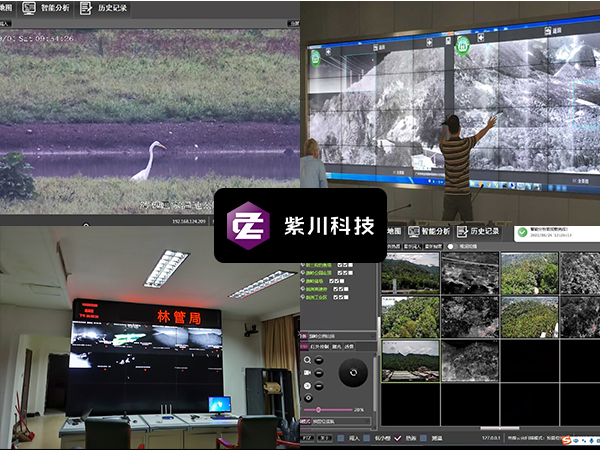The width and height of the screenshot is (600, 450).
Task: Open 历史记录 in the top-left egret window
Action: (112, 8)
